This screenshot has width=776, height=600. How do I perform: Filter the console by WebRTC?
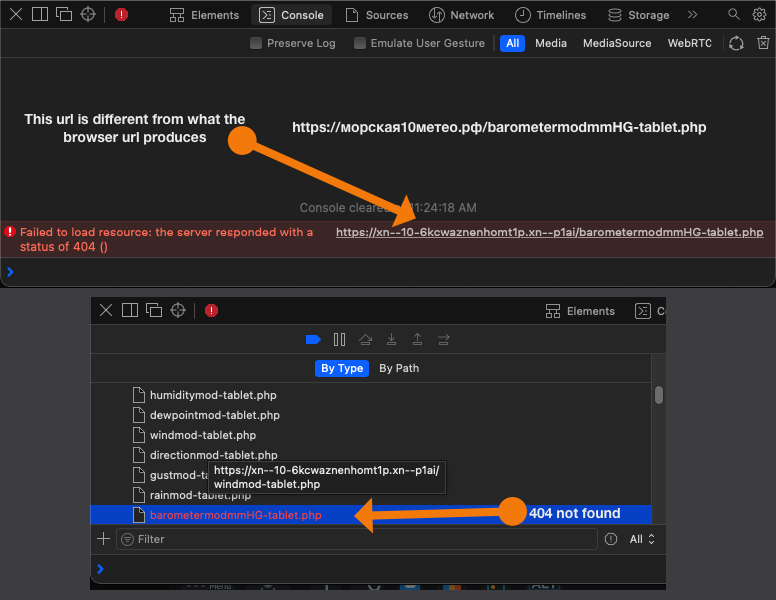(689, 43)
